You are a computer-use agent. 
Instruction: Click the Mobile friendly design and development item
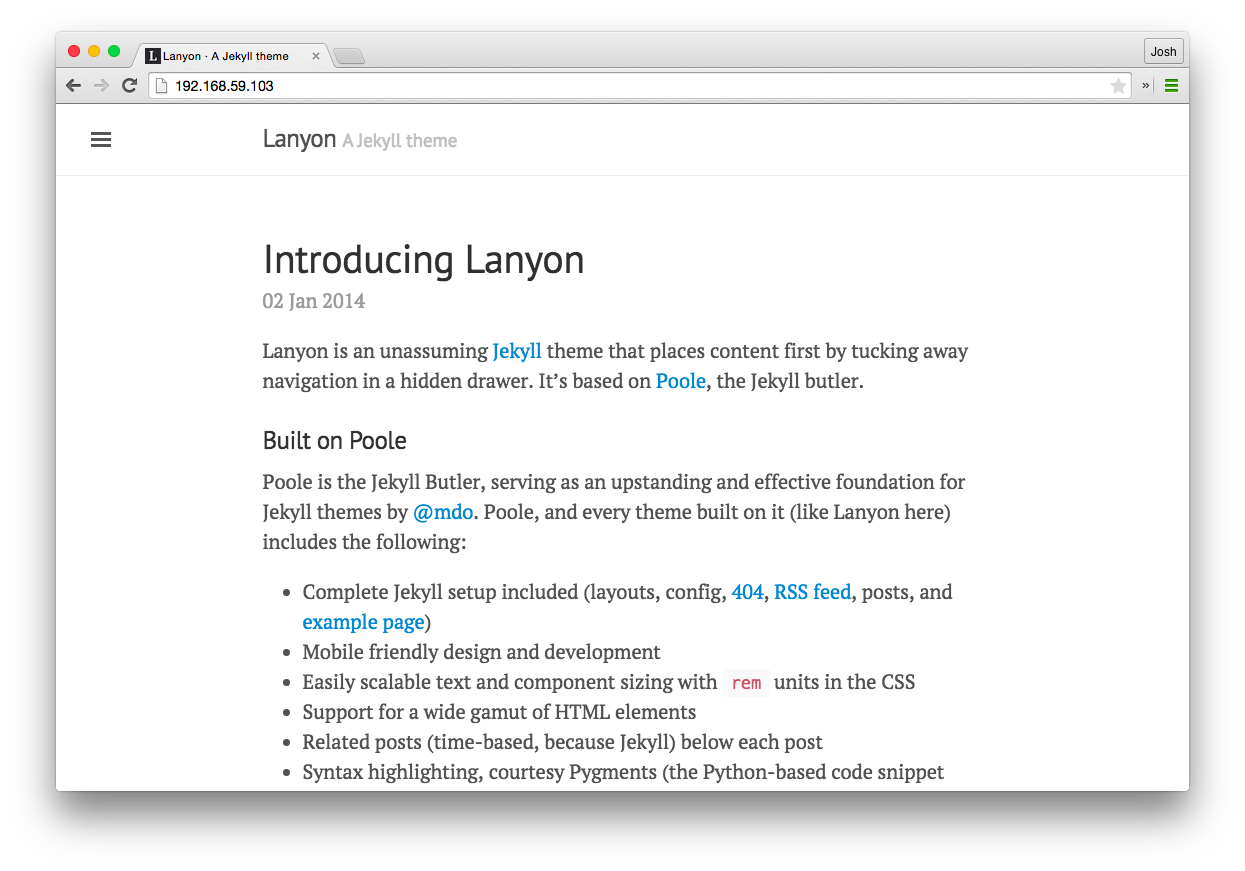coord(482,652)
